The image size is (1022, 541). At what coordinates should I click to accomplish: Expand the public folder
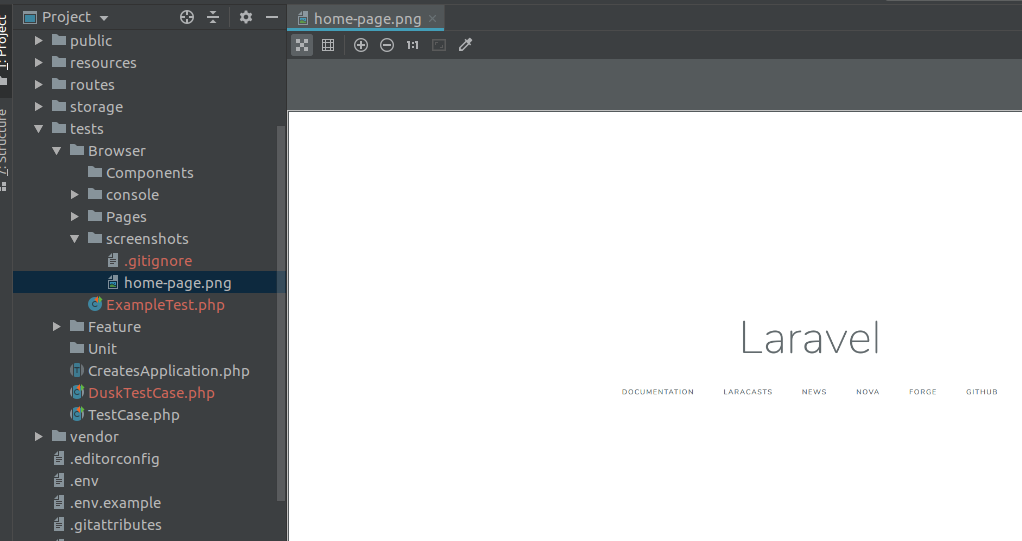38,40
